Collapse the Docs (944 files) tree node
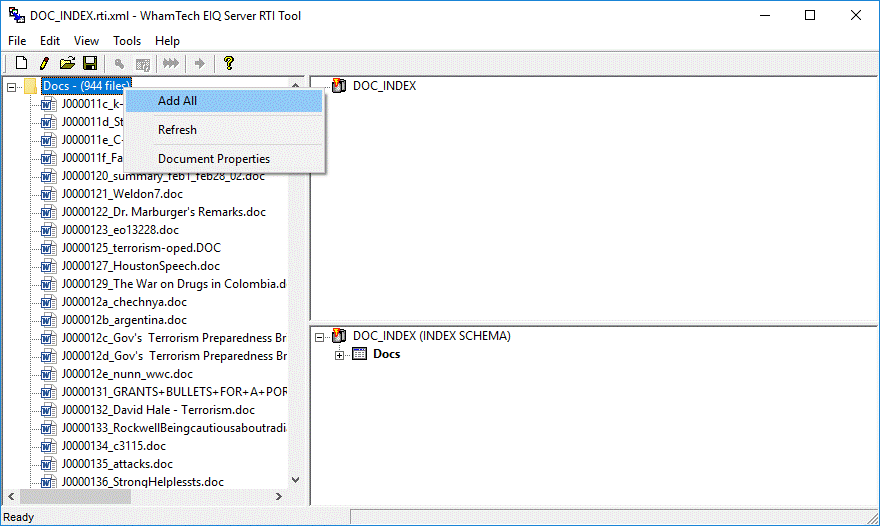Image resolution: width=880 pixels, height=526 pixels. coord(11,87)
